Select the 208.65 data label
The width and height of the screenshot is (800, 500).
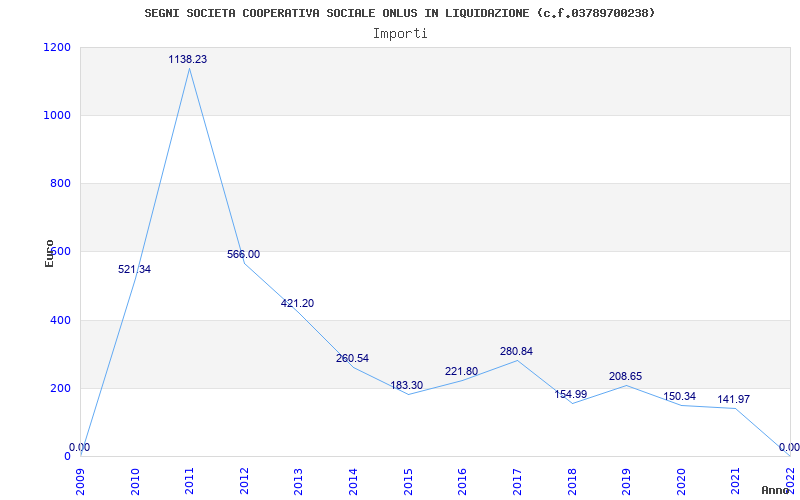(x=626, y=376)
